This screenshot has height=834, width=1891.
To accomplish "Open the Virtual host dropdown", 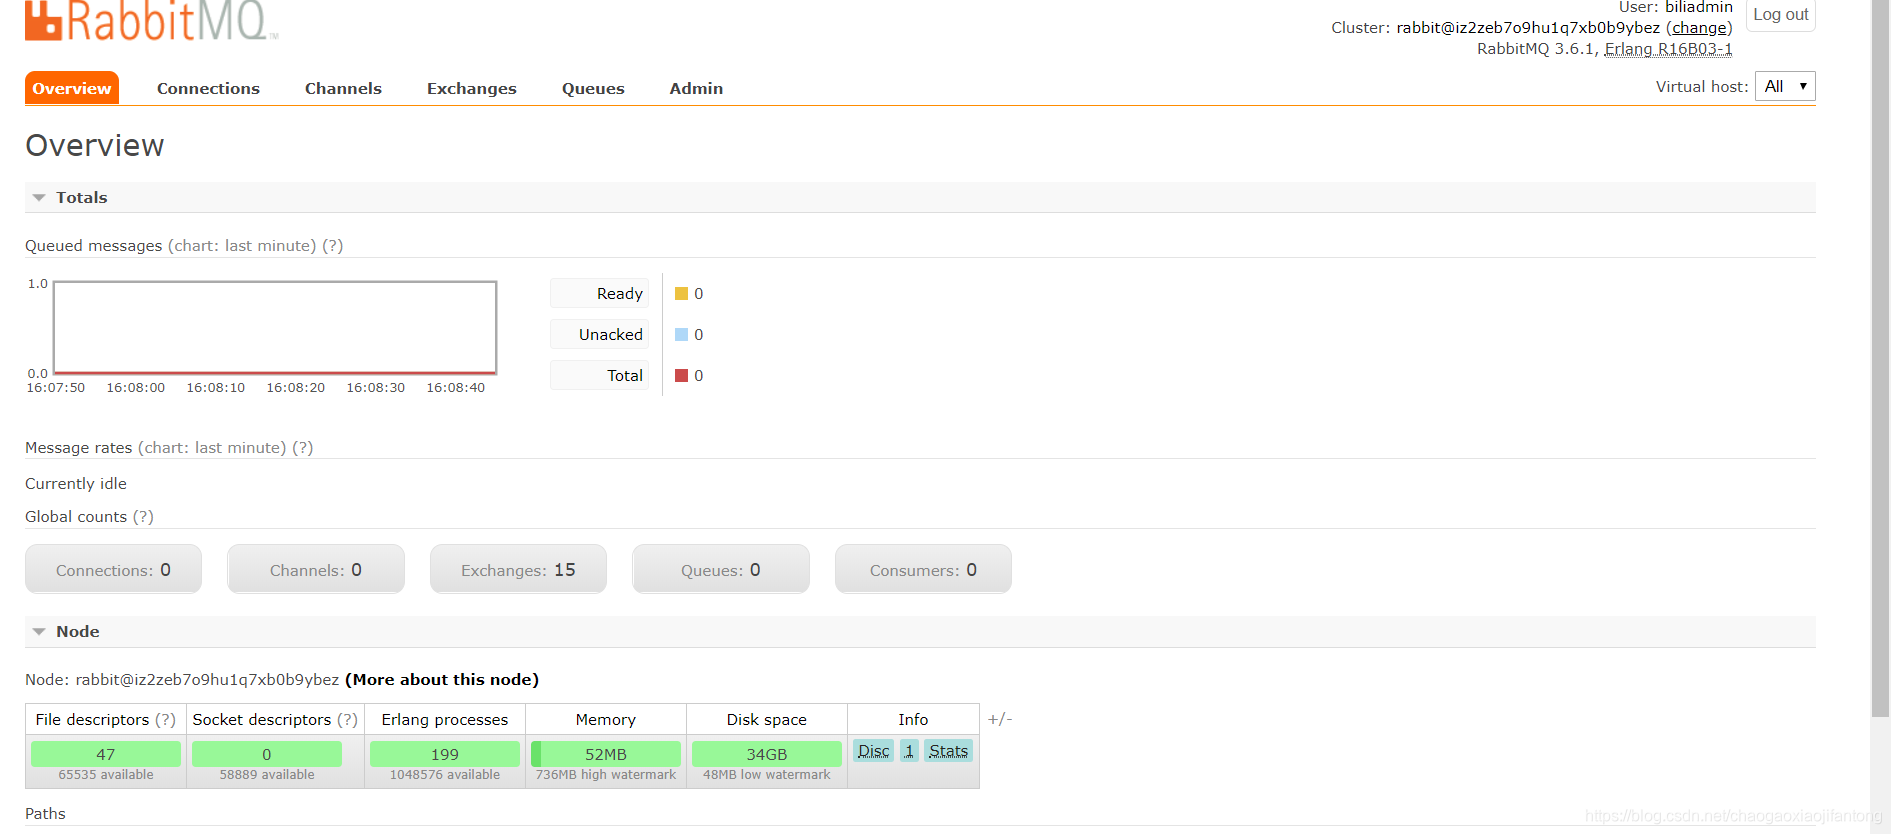I will coord(1785,86).
